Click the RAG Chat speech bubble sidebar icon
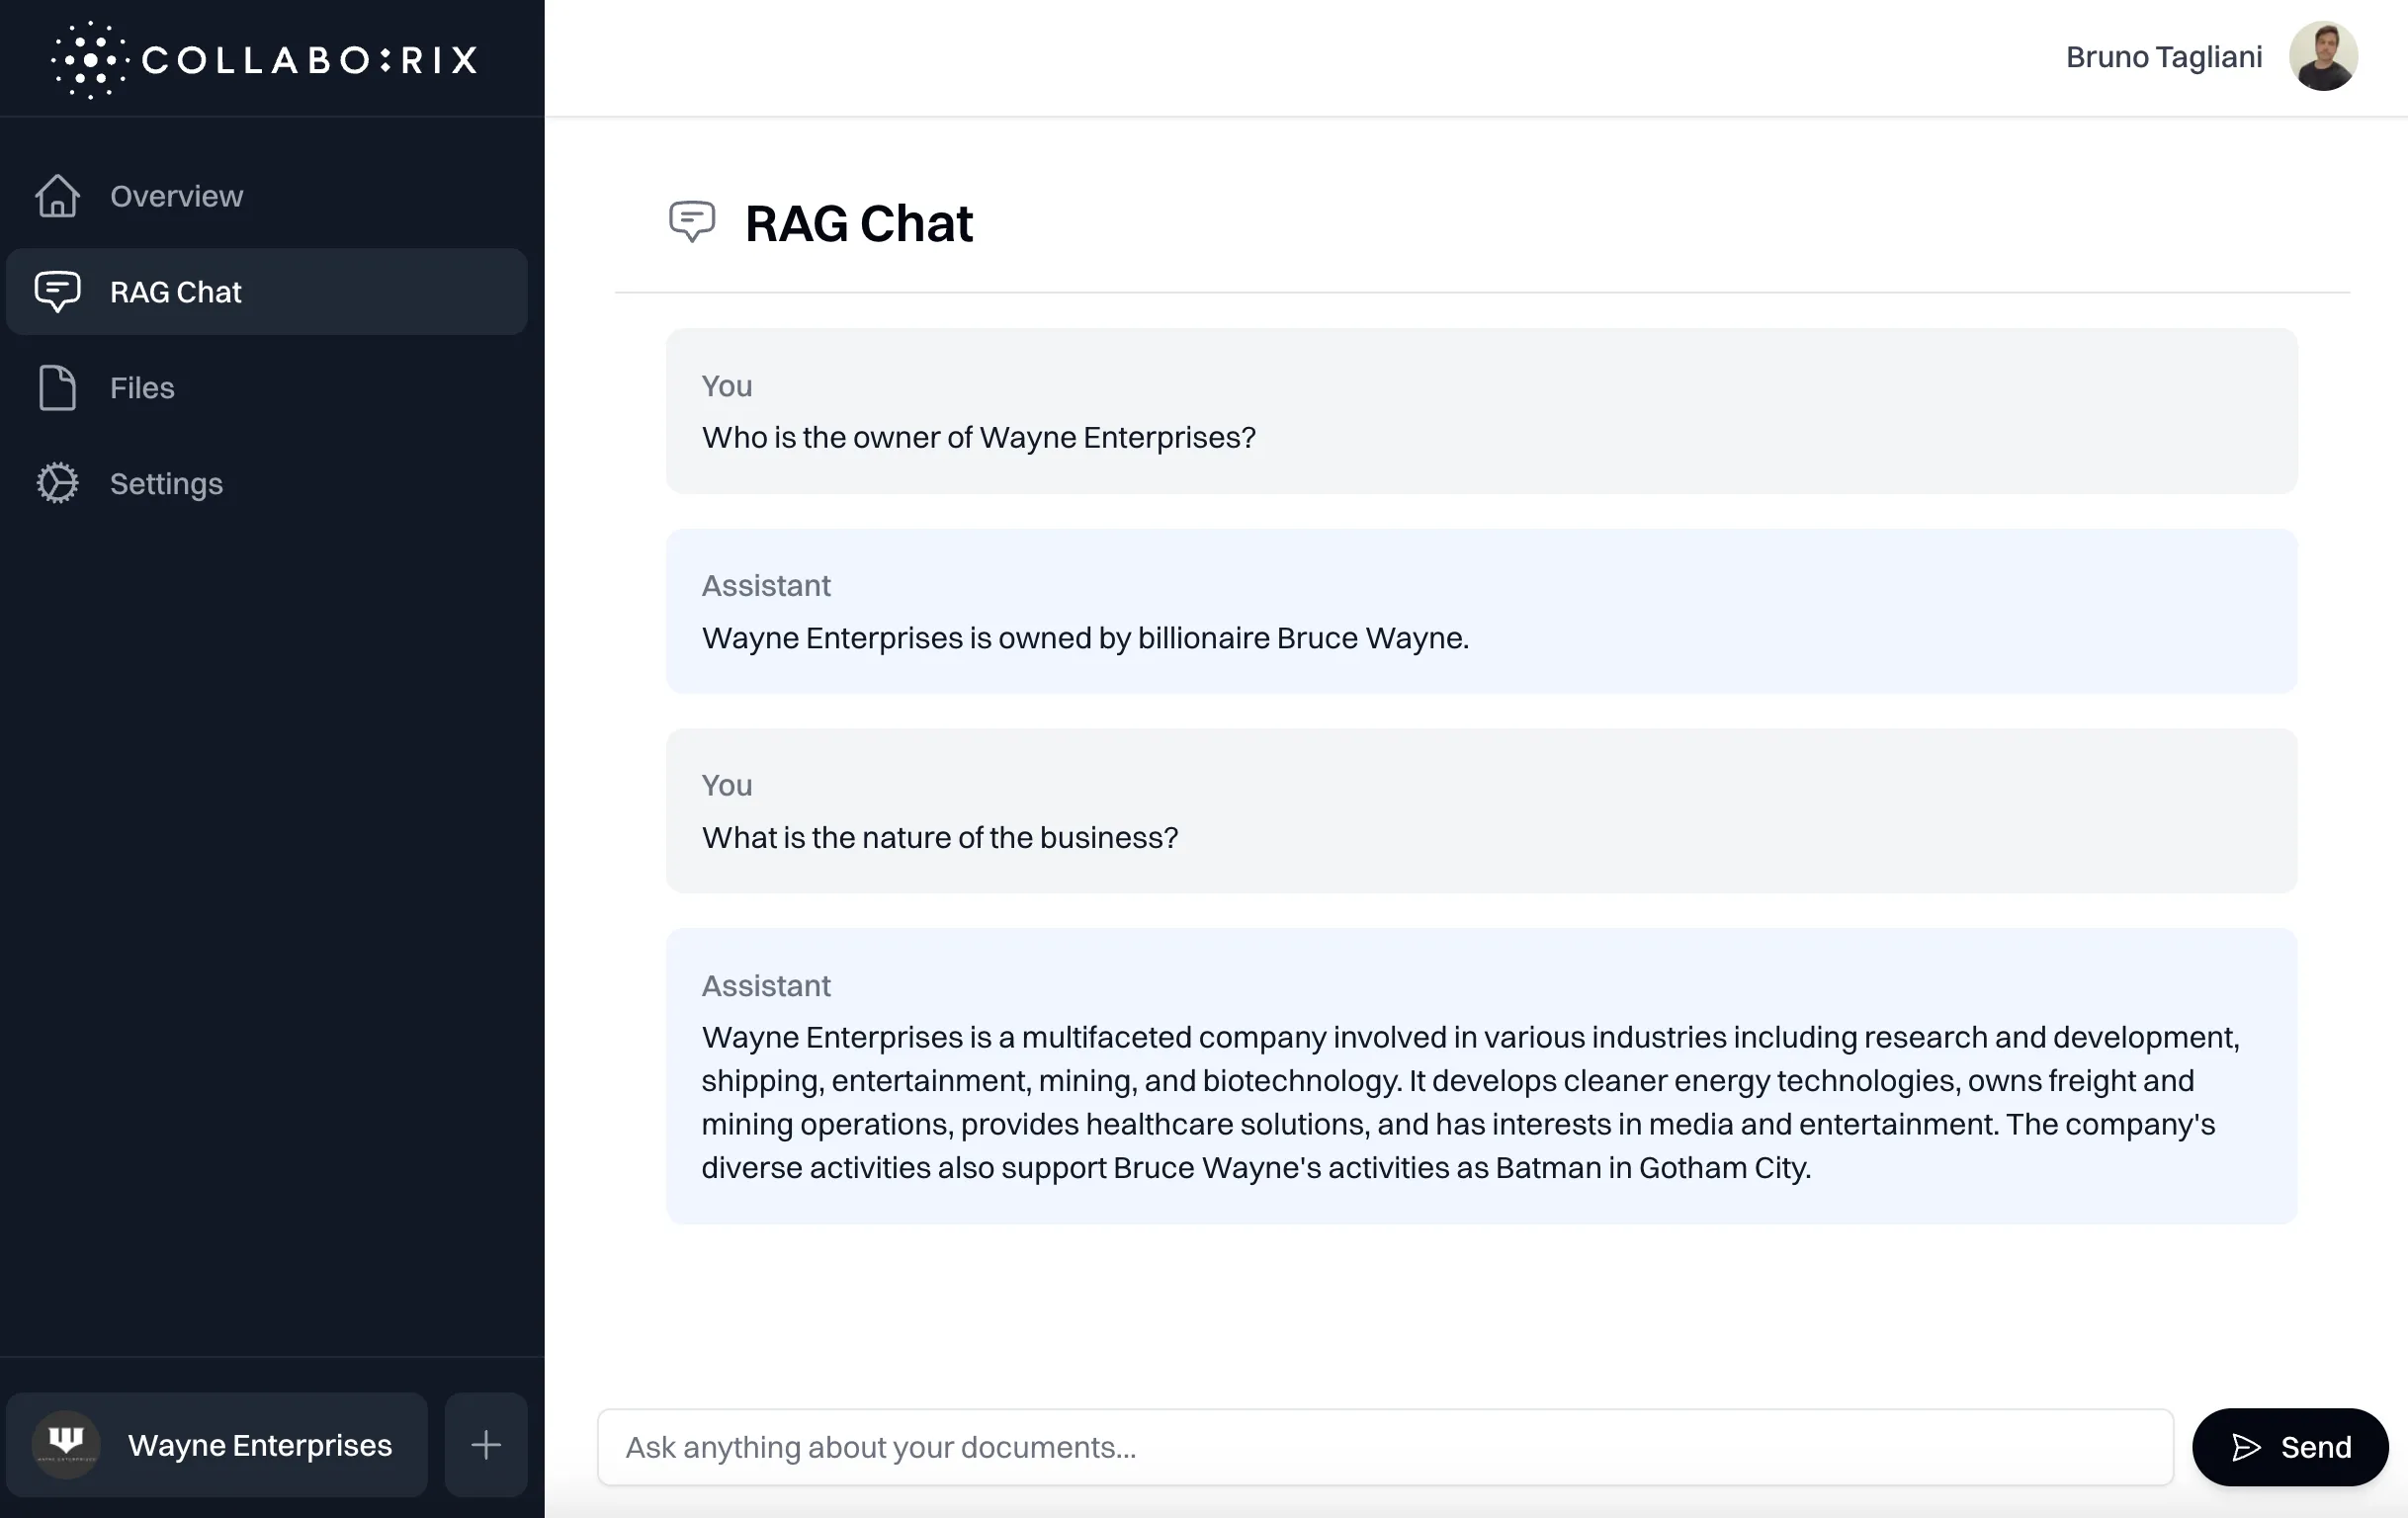 coord(57,292)
